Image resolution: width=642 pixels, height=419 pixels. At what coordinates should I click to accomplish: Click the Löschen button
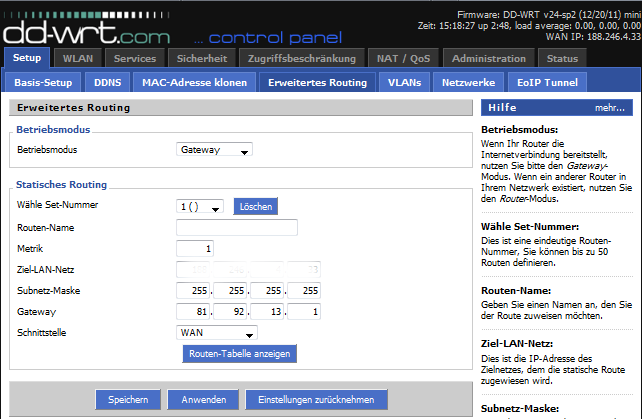point(255,206)
